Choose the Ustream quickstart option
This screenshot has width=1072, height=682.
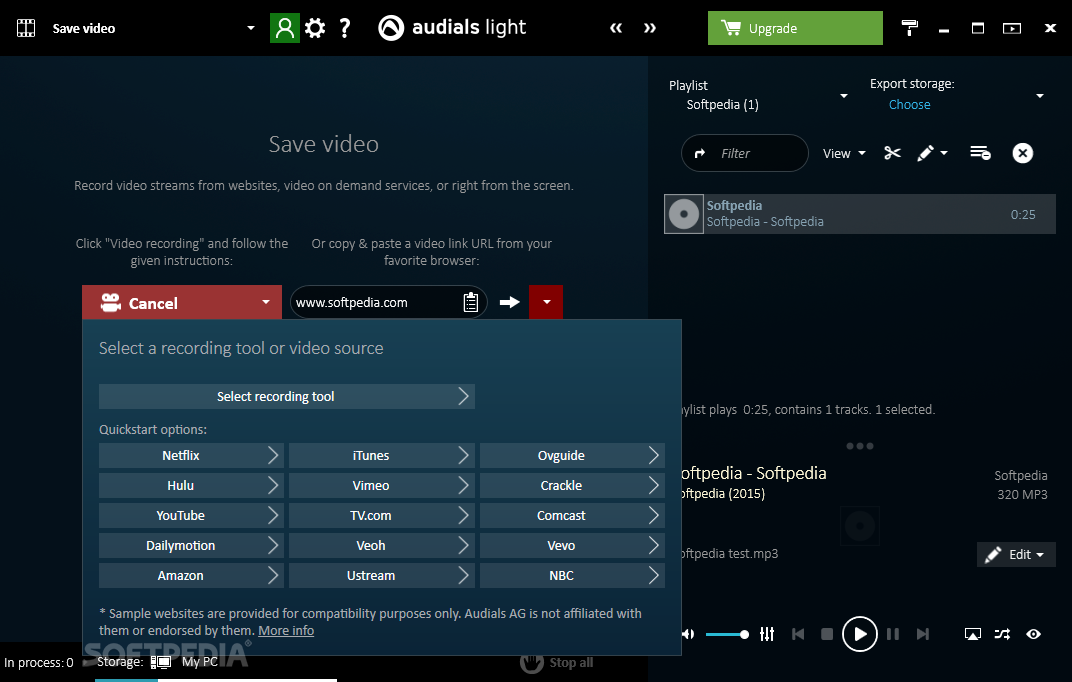(381, 575)
